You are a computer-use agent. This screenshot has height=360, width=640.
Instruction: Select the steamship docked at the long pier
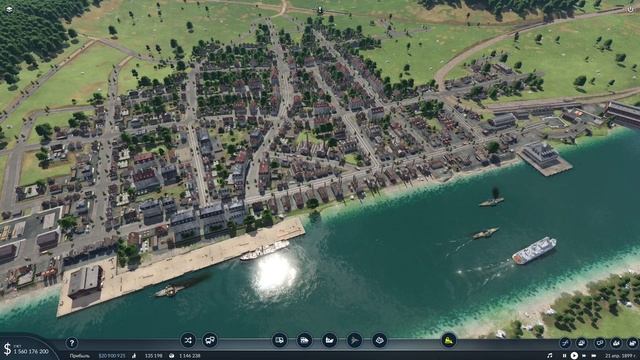click(x=264, y=250)
